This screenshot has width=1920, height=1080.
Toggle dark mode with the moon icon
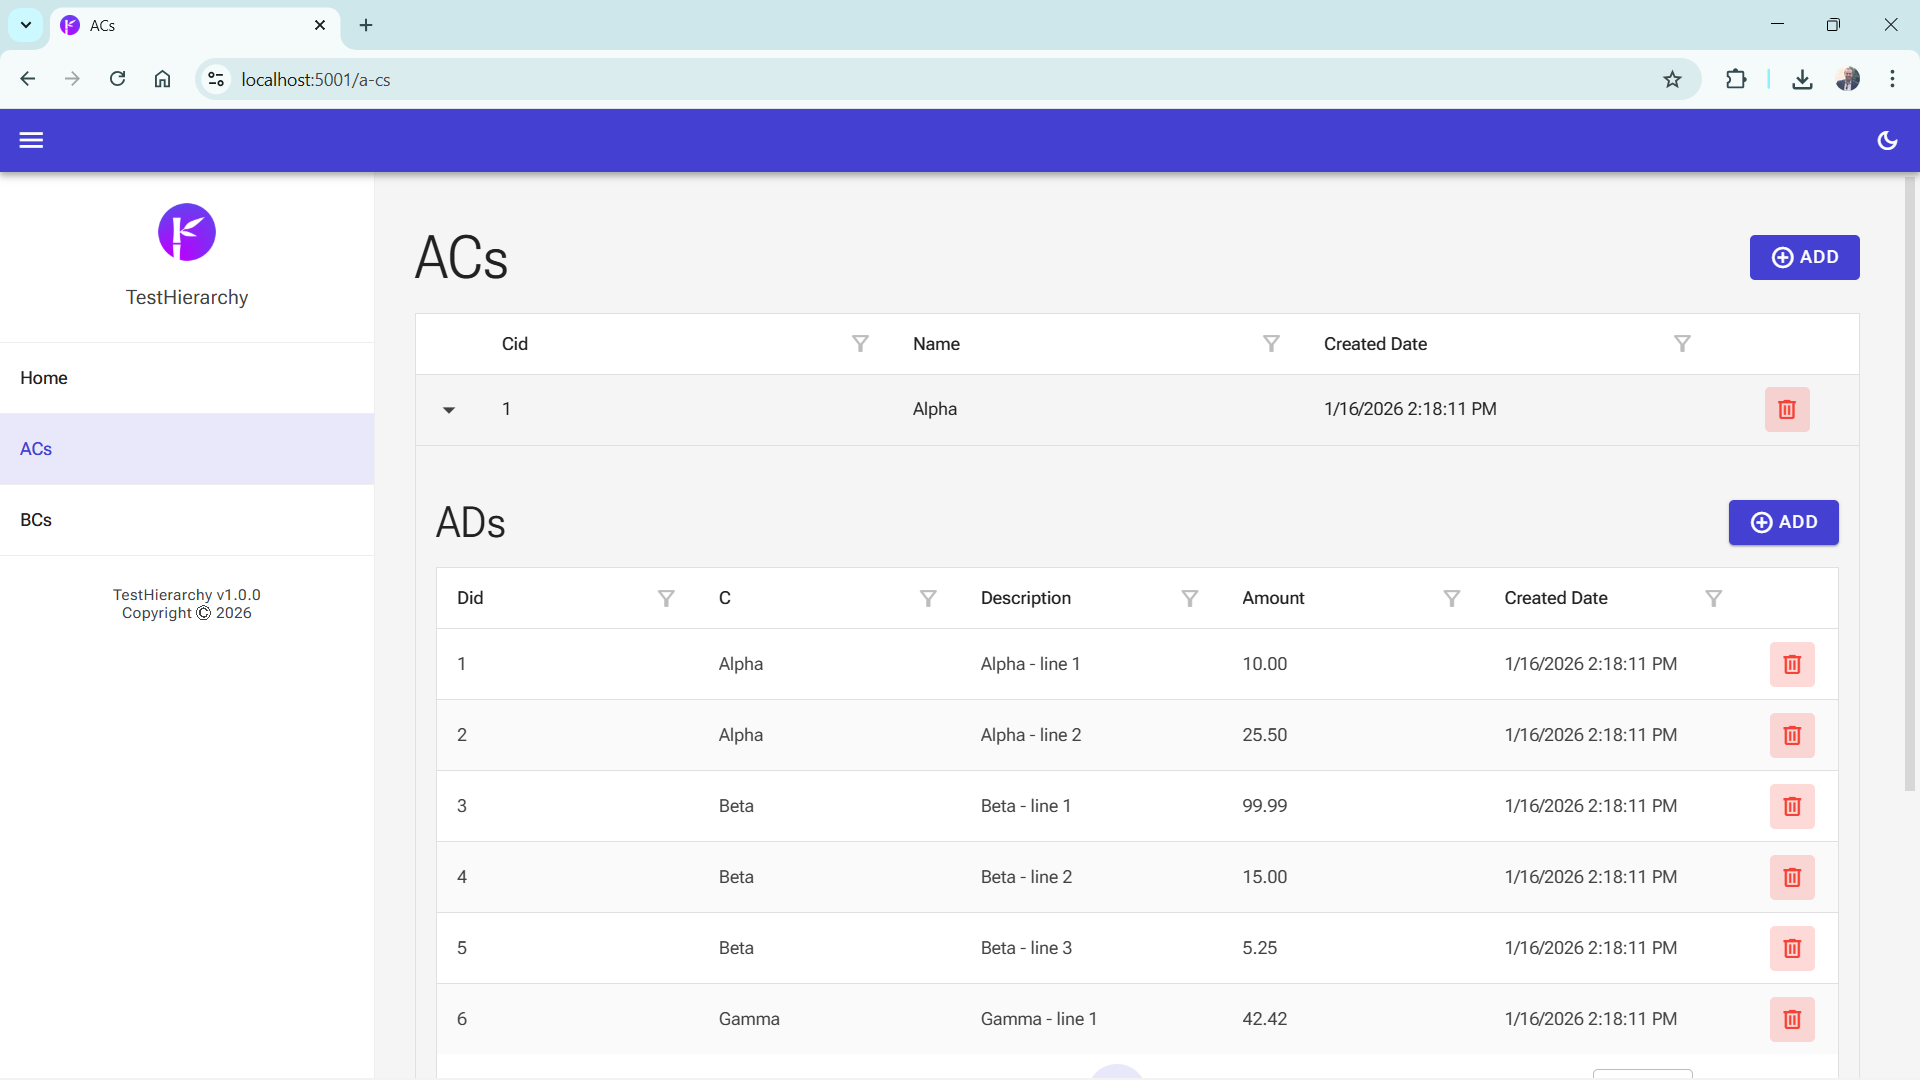pos(1887,141)
